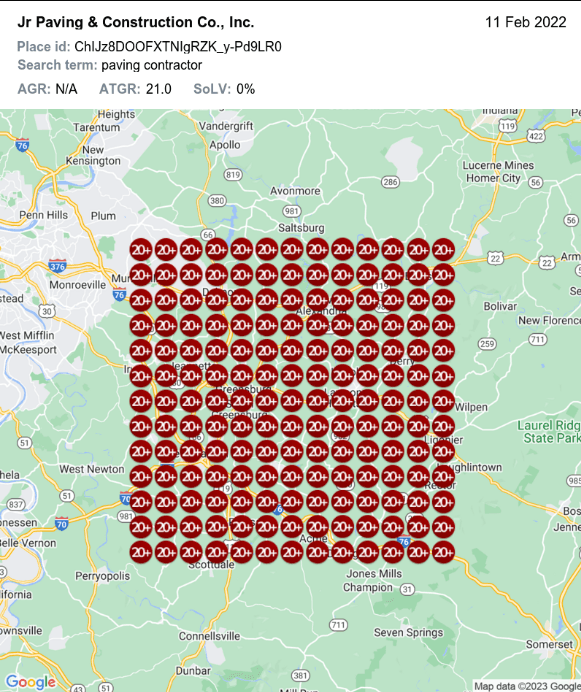Click the Lucerne Mines label
This screenshot has width=581, height=692.
498,165
